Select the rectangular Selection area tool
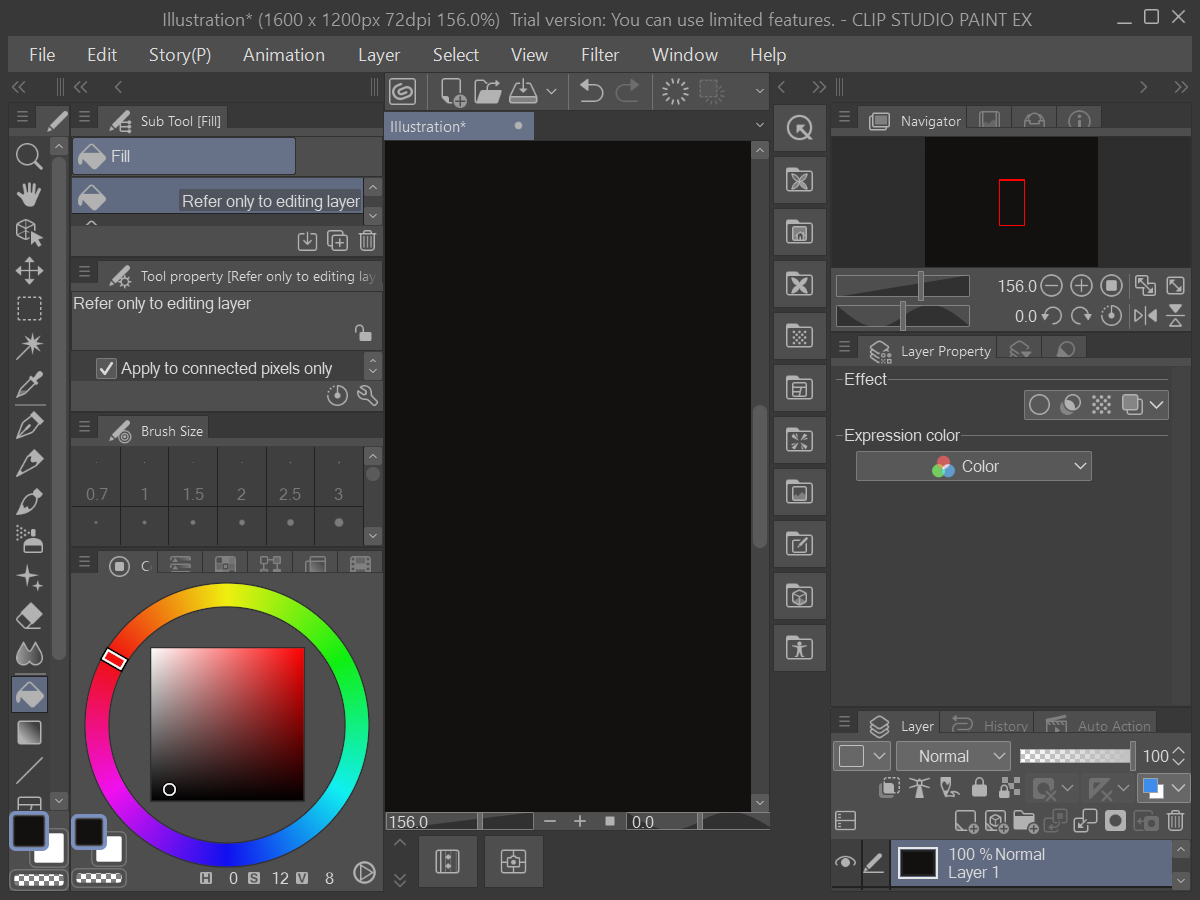1200x900 pixels. [x=29, y=308]
